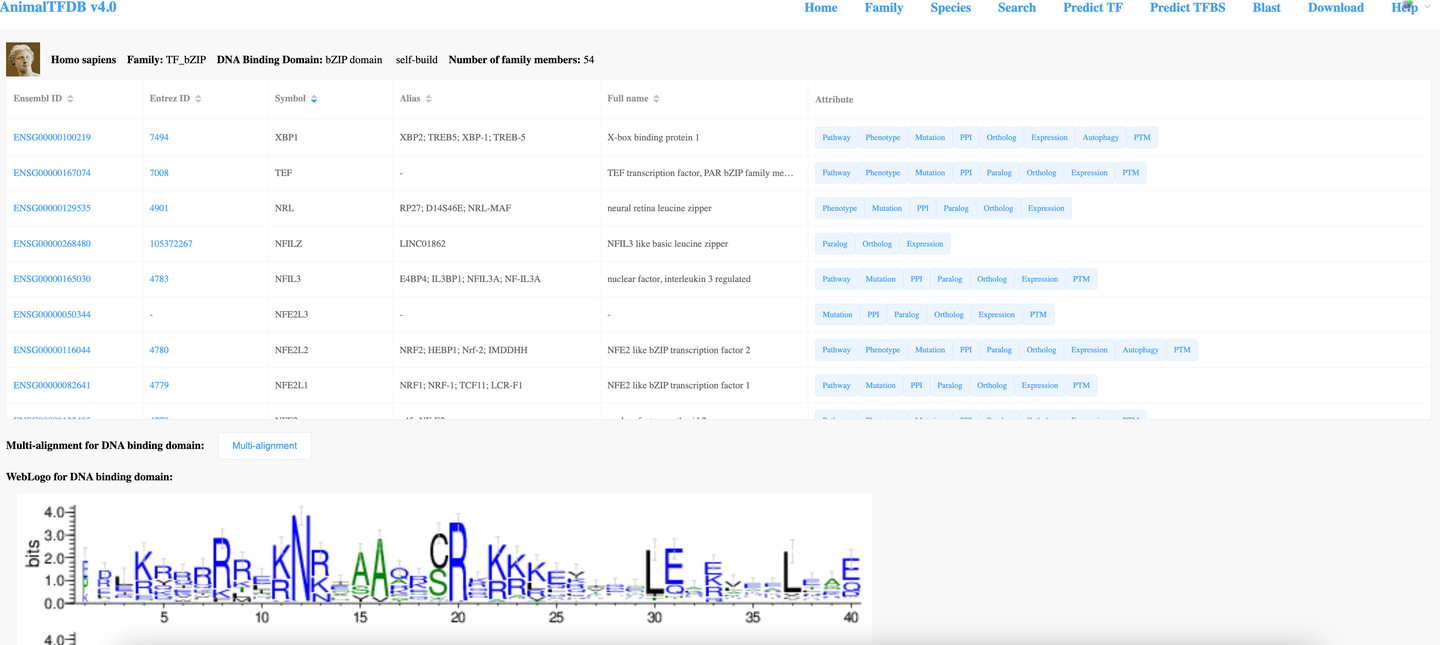Select Autophagy tag in XBP1 row

(x=1100, y=138)
